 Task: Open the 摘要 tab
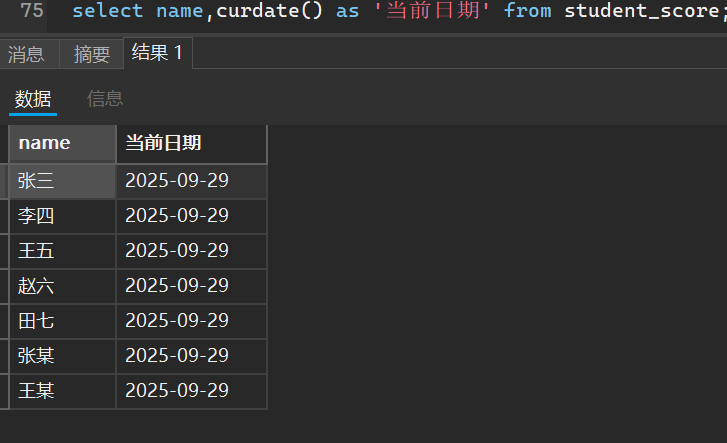pos(92,54)
